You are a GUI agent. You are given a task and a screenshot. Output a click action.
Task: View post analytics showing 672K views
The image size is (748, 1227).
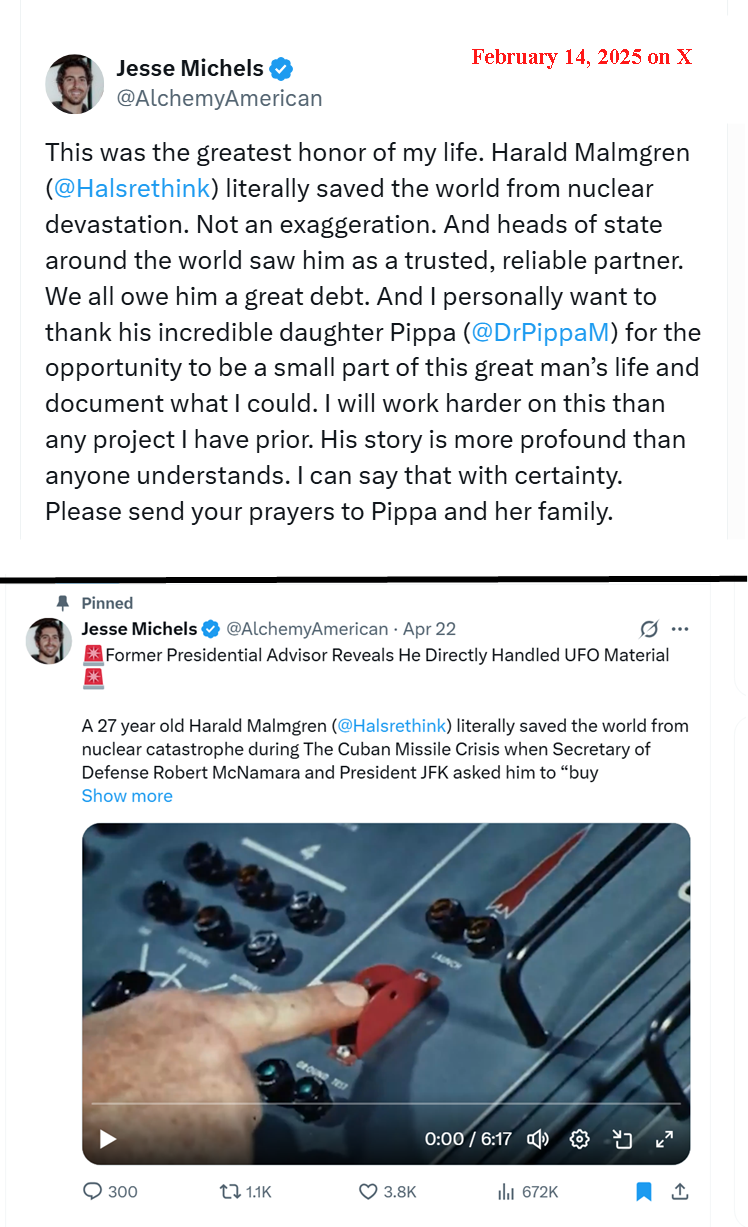click(x=527, y=1192)
